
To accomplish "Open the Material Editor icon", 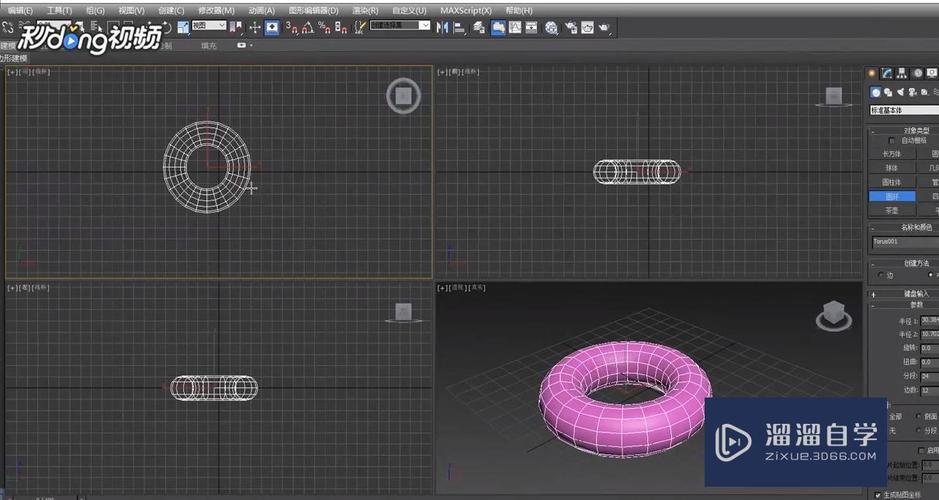I will point(550,27).
